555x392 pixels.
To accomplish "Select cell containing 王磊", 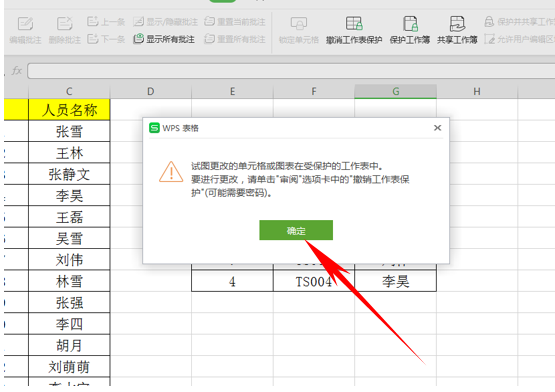I will coord(69,217).
